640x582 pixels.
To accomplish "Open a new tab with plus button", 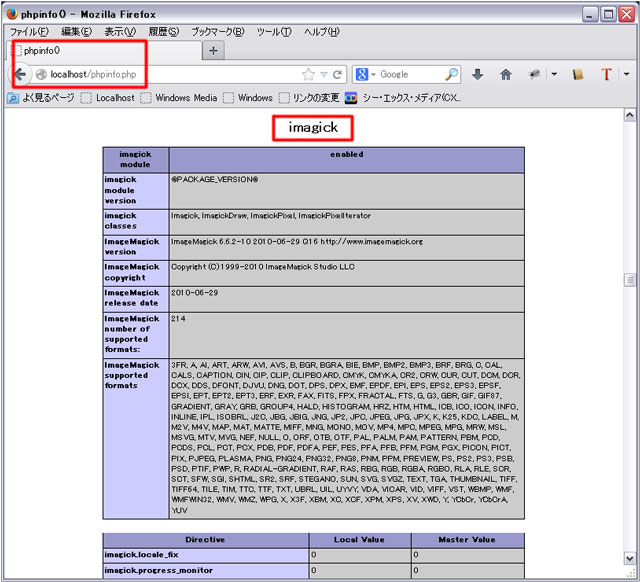I will pos(213,51).
